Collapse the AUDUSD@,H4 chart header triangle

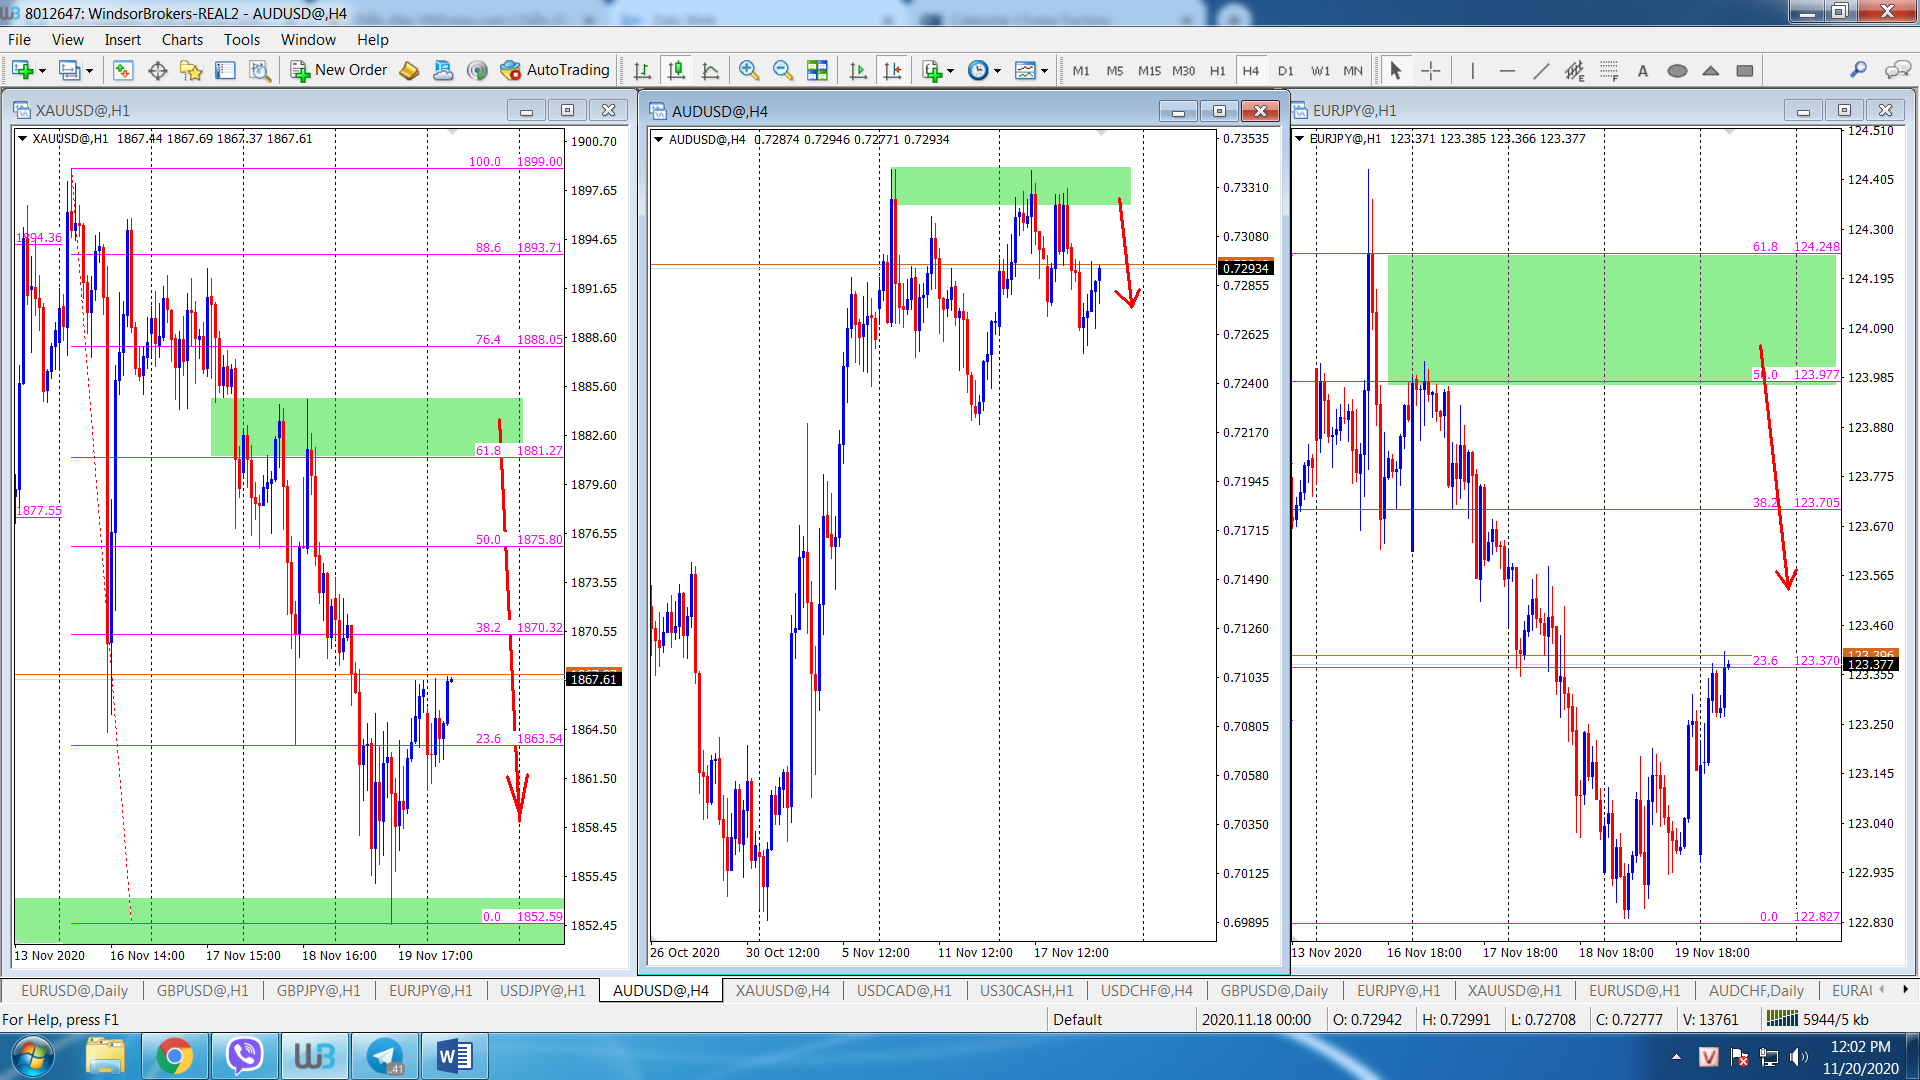(658, 140)
